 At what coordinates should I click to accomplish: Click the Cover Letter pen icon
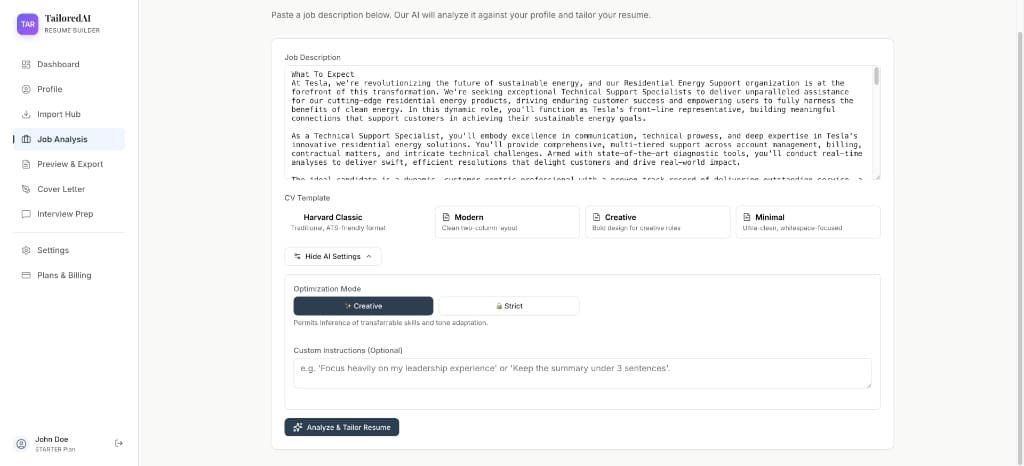pyautogui.click(x=26, y=189)
